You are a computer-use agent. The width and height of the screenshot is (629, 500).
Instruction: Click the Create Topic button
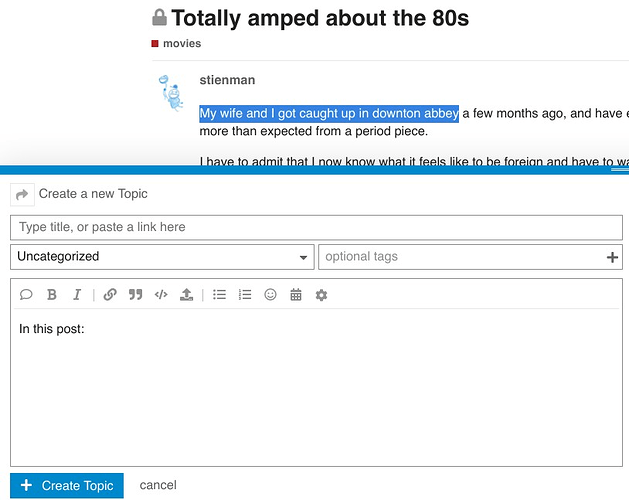67,486
